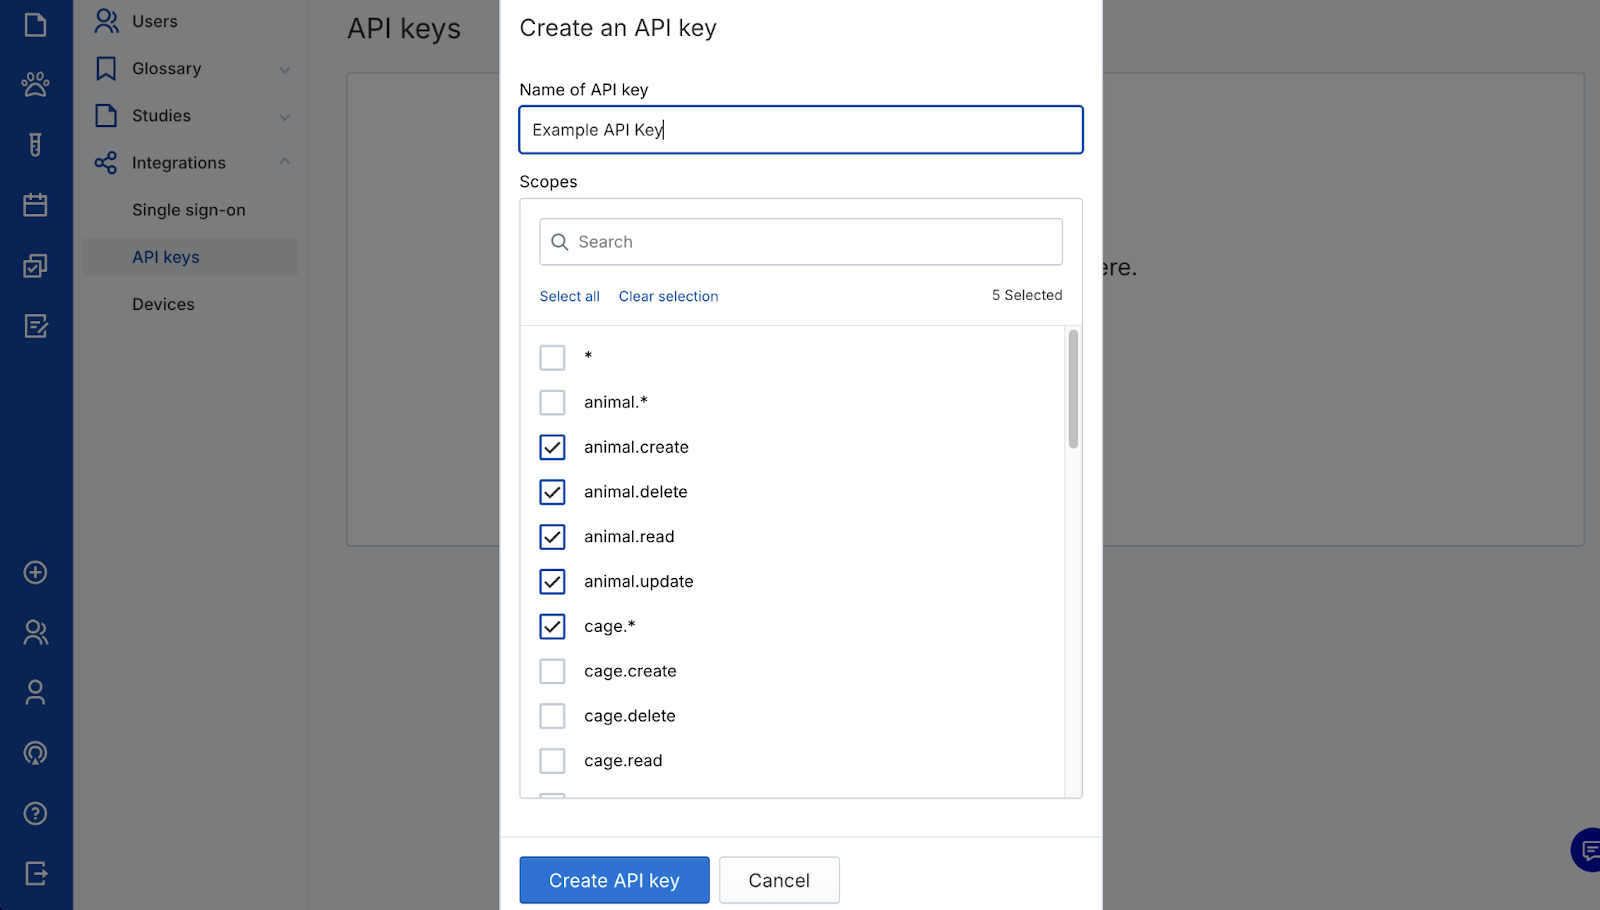Open Single sign-on settings

(x=188, y=210)
